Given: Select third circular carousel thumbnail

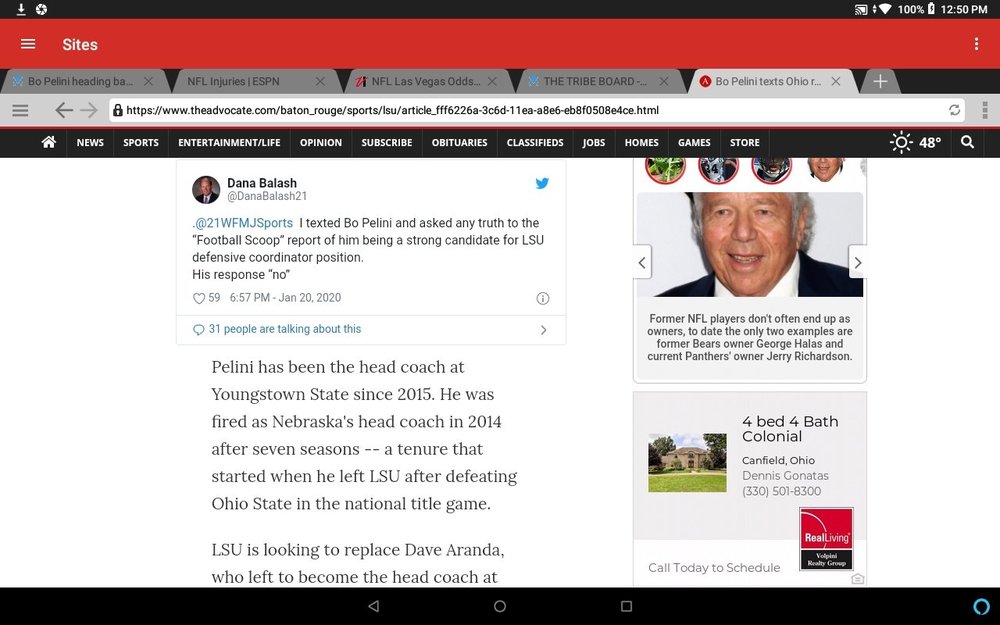Looking at the screenshot, I should pos(771,169).
